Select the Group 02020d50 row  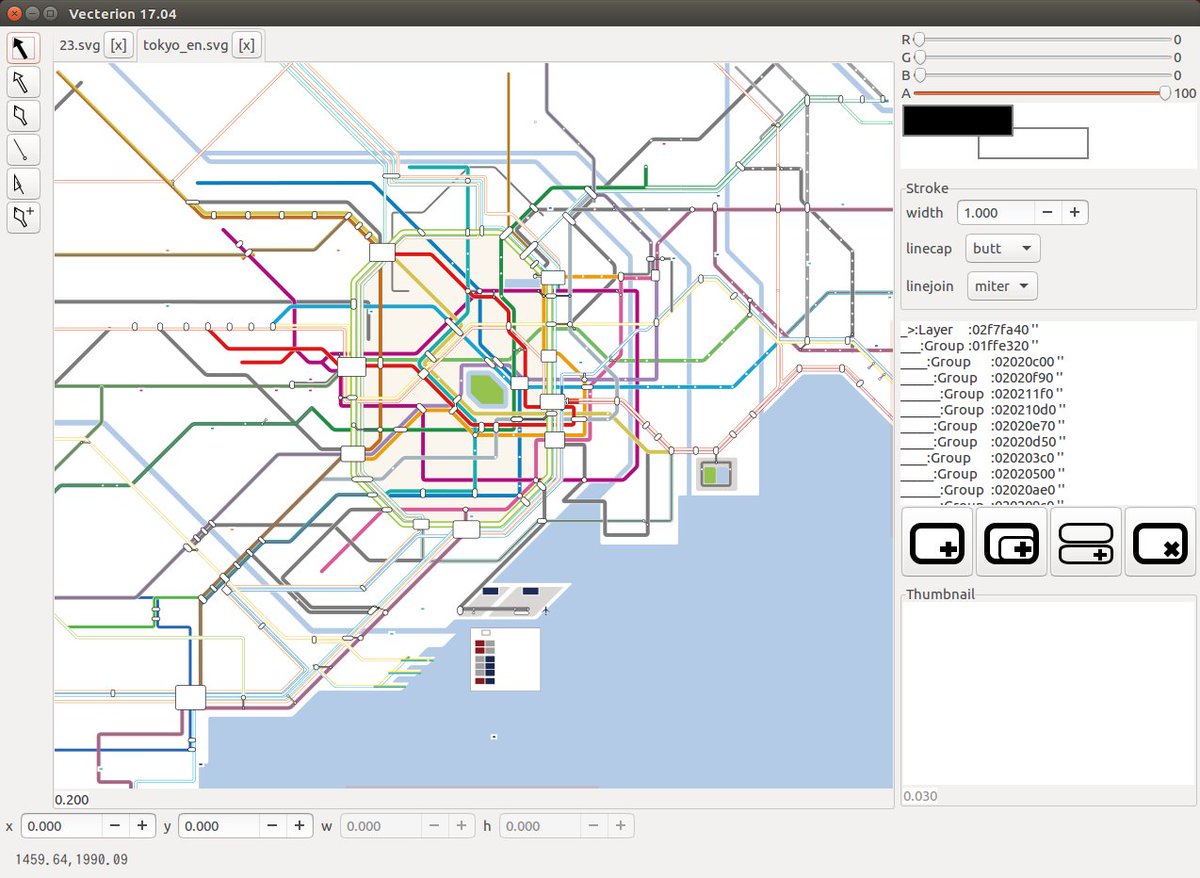(x=1048, y=442)
